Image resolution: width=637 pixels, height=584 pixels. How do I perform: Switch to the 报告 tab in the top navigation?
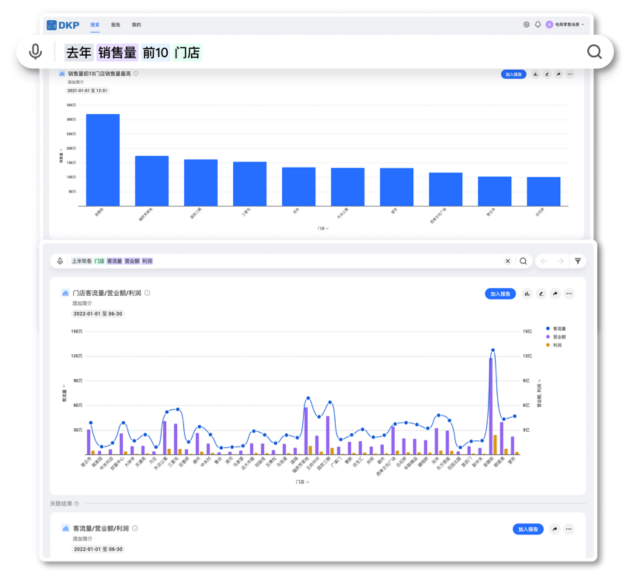click(x=116, y=24)
